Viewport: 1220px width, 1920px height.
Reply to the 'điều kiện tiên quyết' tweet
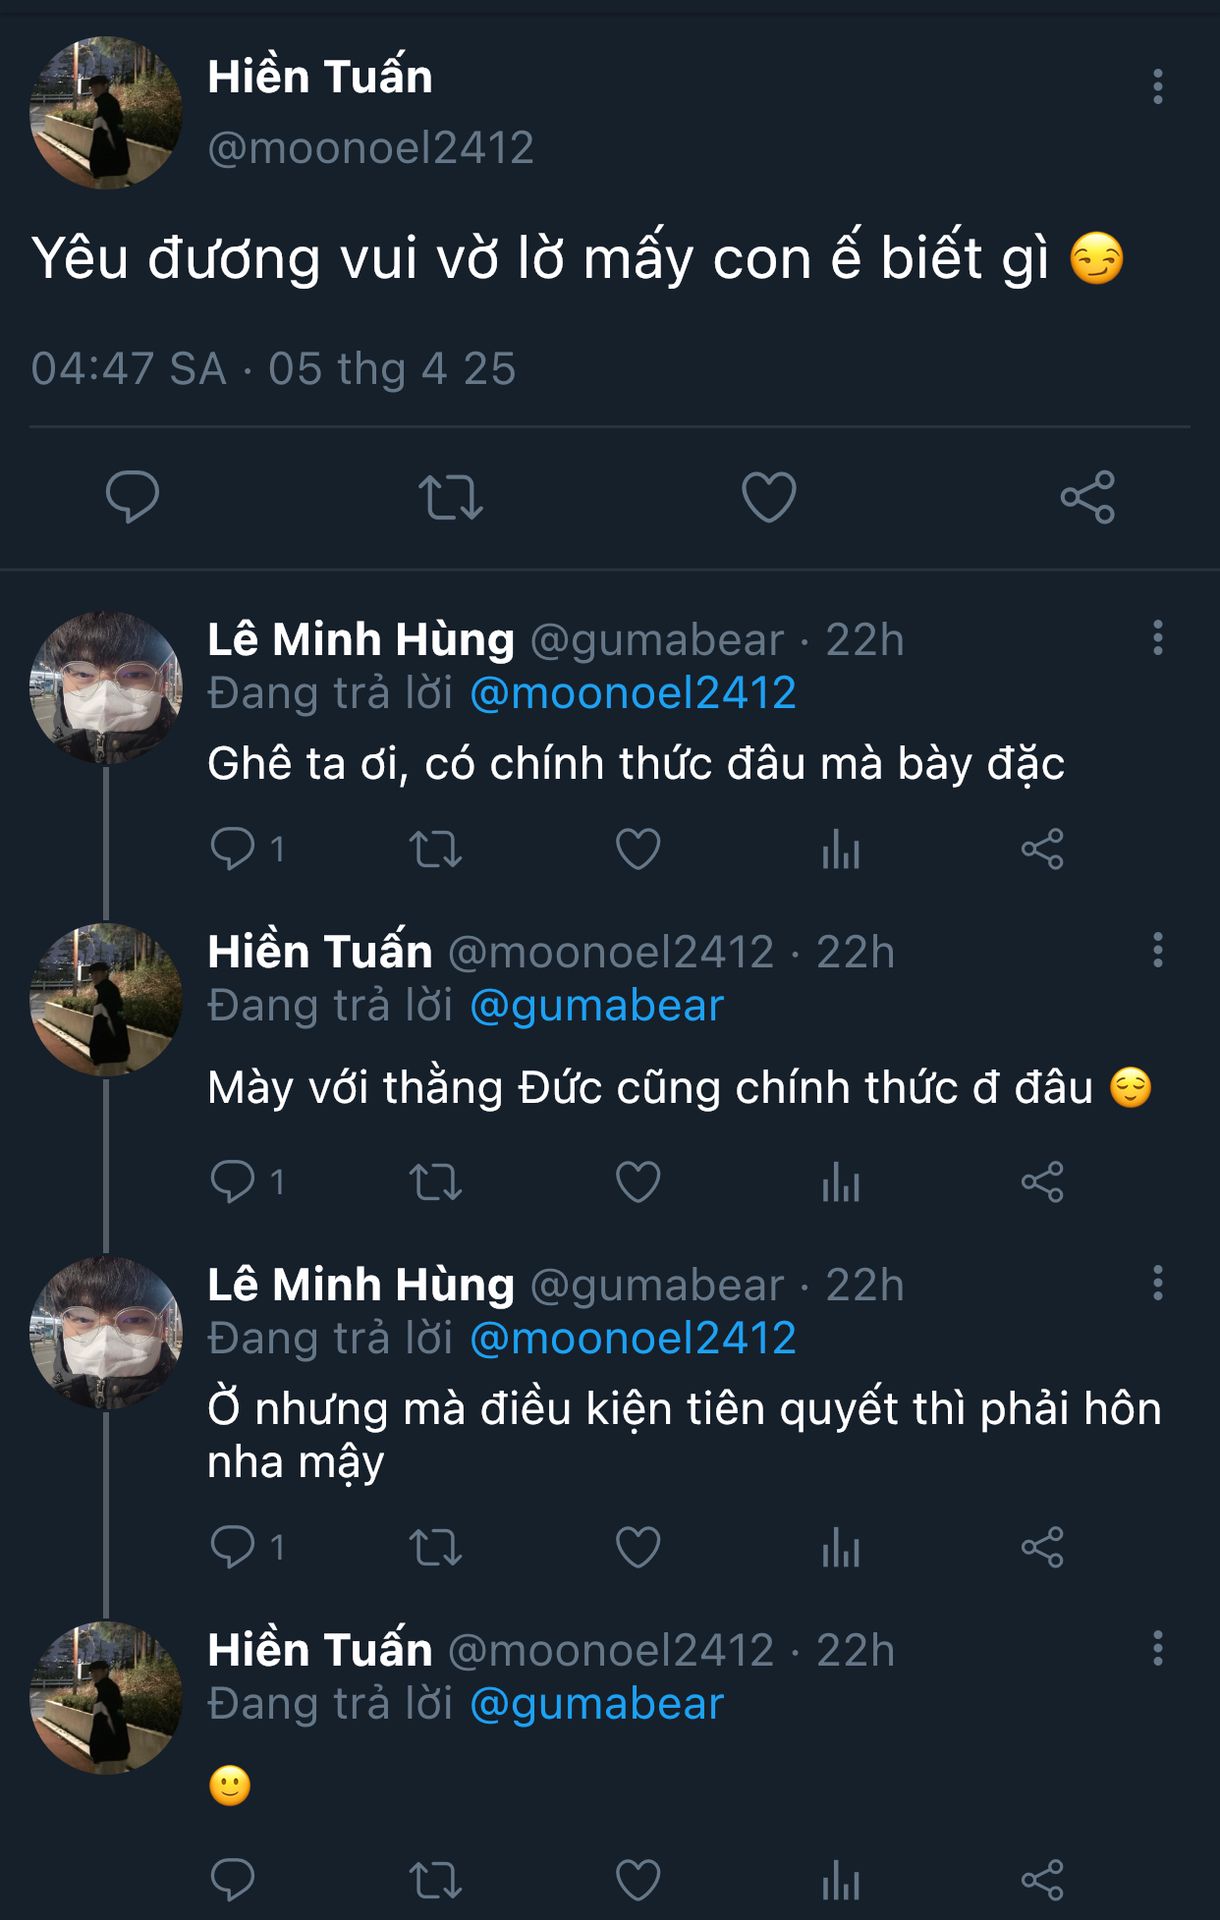(x=233, y=1547)
